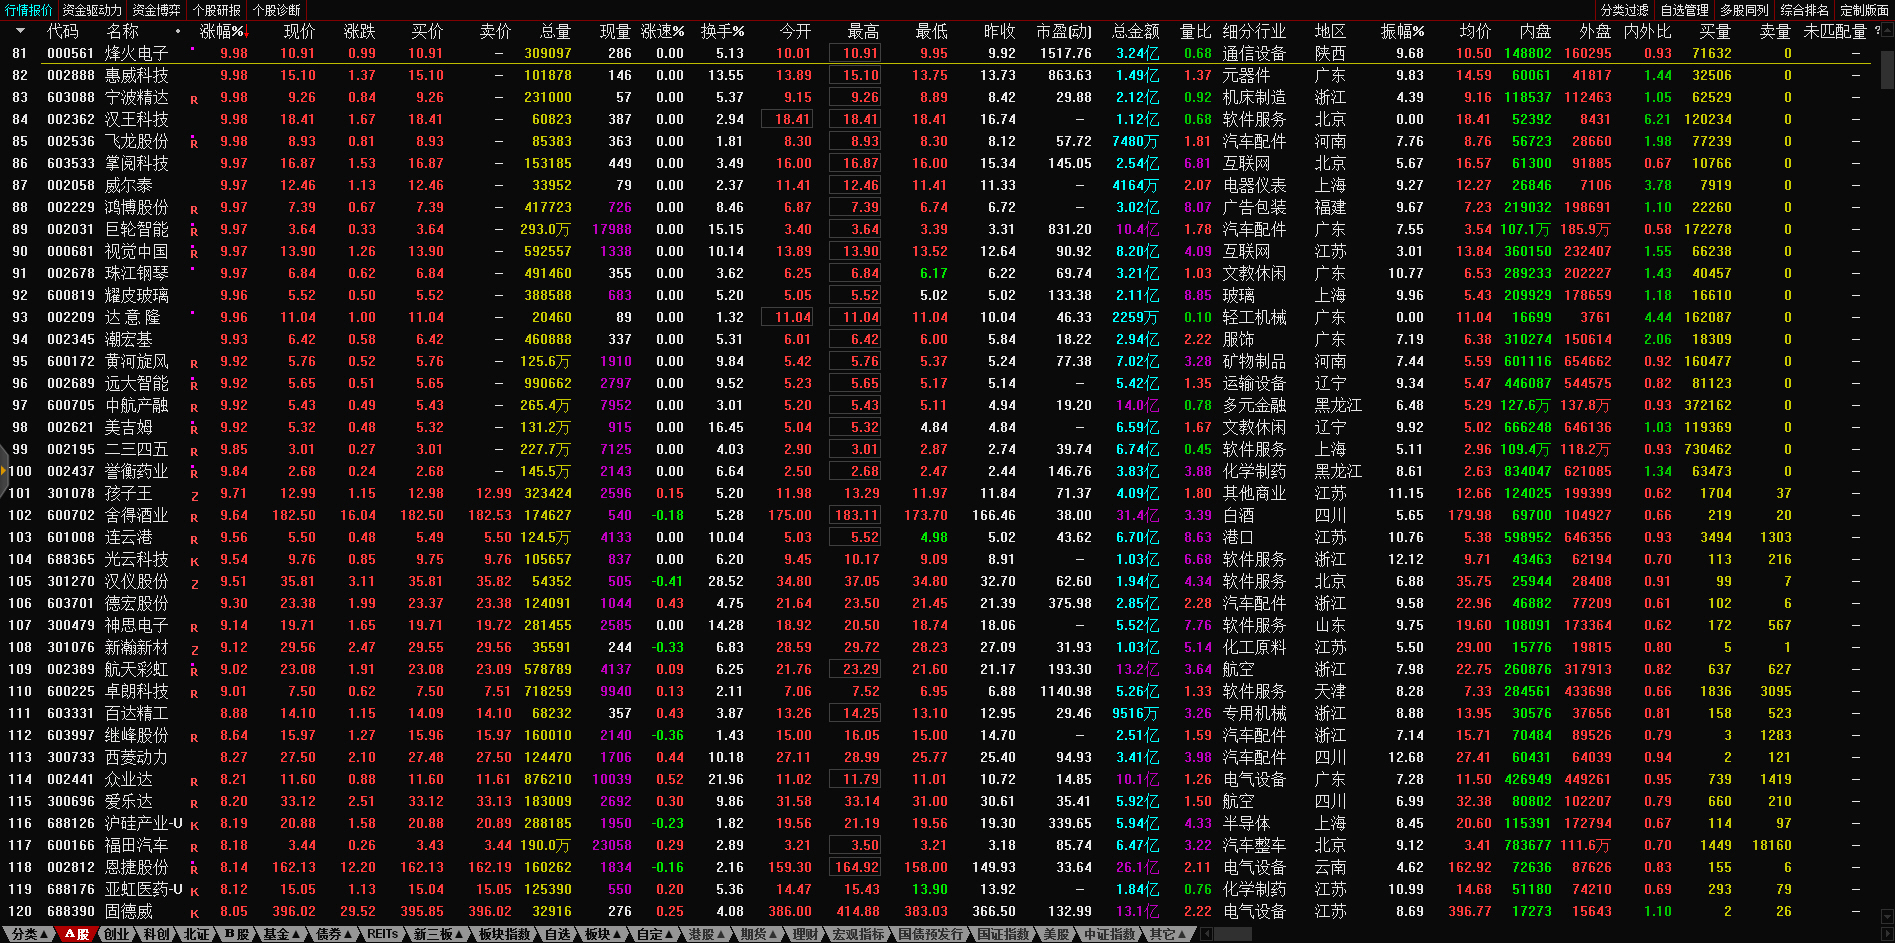Click the Z marker beside 孩子王
The height and width of the screenshot is (943, 1895).
194,496
